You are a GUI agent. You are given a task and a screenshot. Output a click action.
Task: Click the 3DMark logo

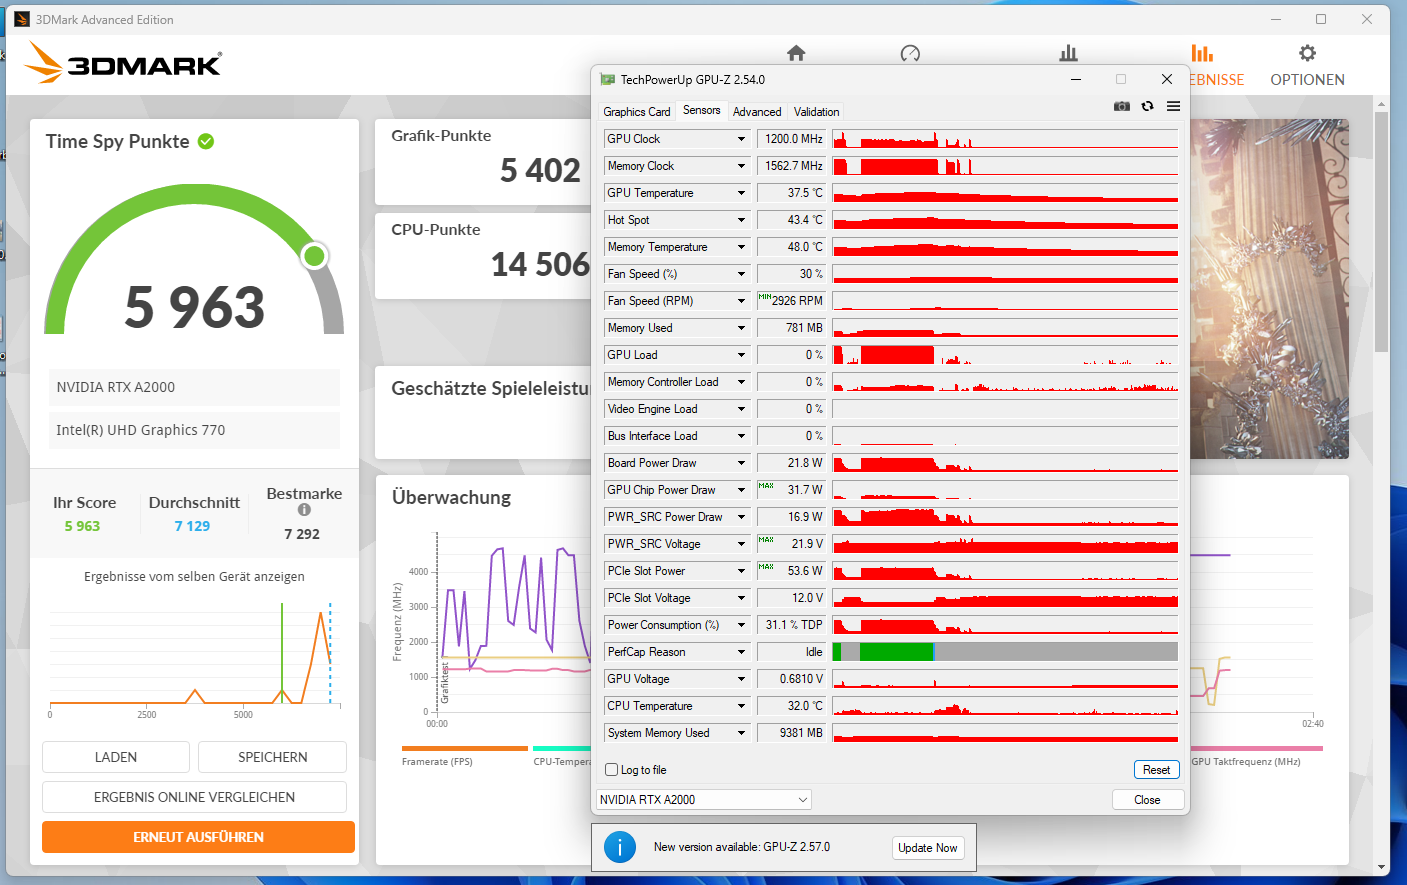coord(123,63)
